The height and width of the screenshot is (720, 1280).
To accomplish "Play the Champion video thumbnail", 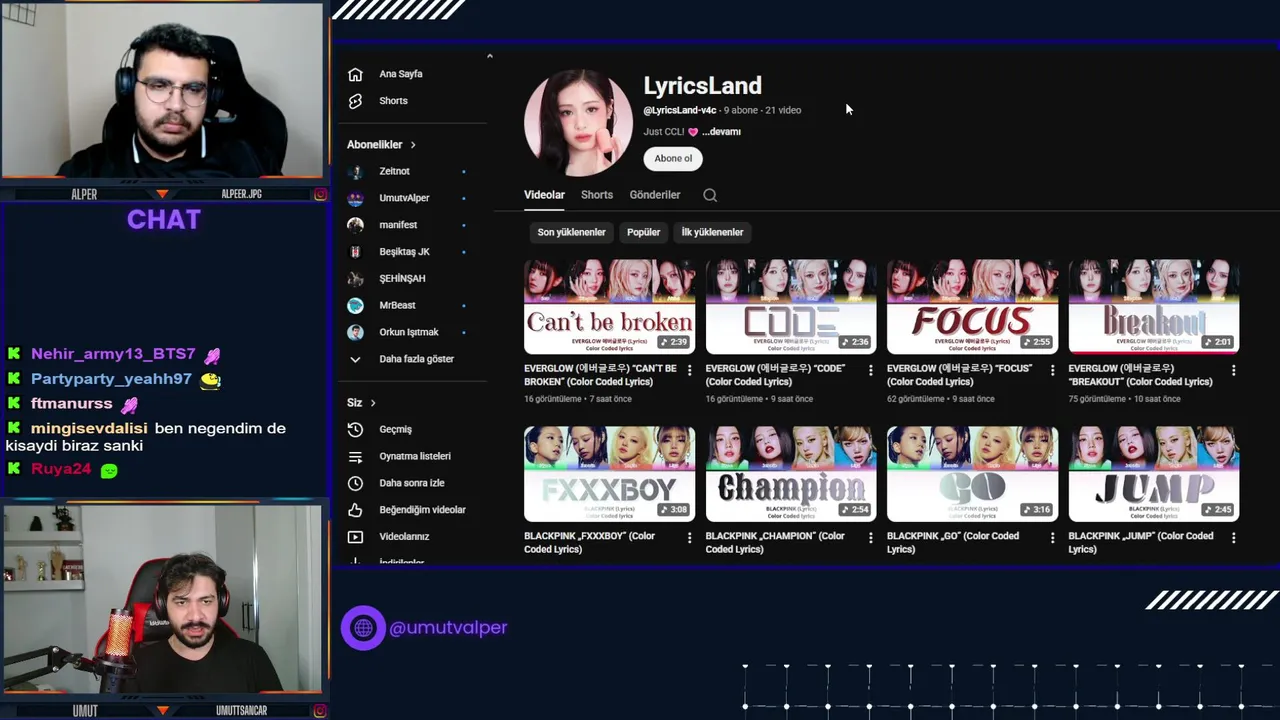I will (791, 474).
